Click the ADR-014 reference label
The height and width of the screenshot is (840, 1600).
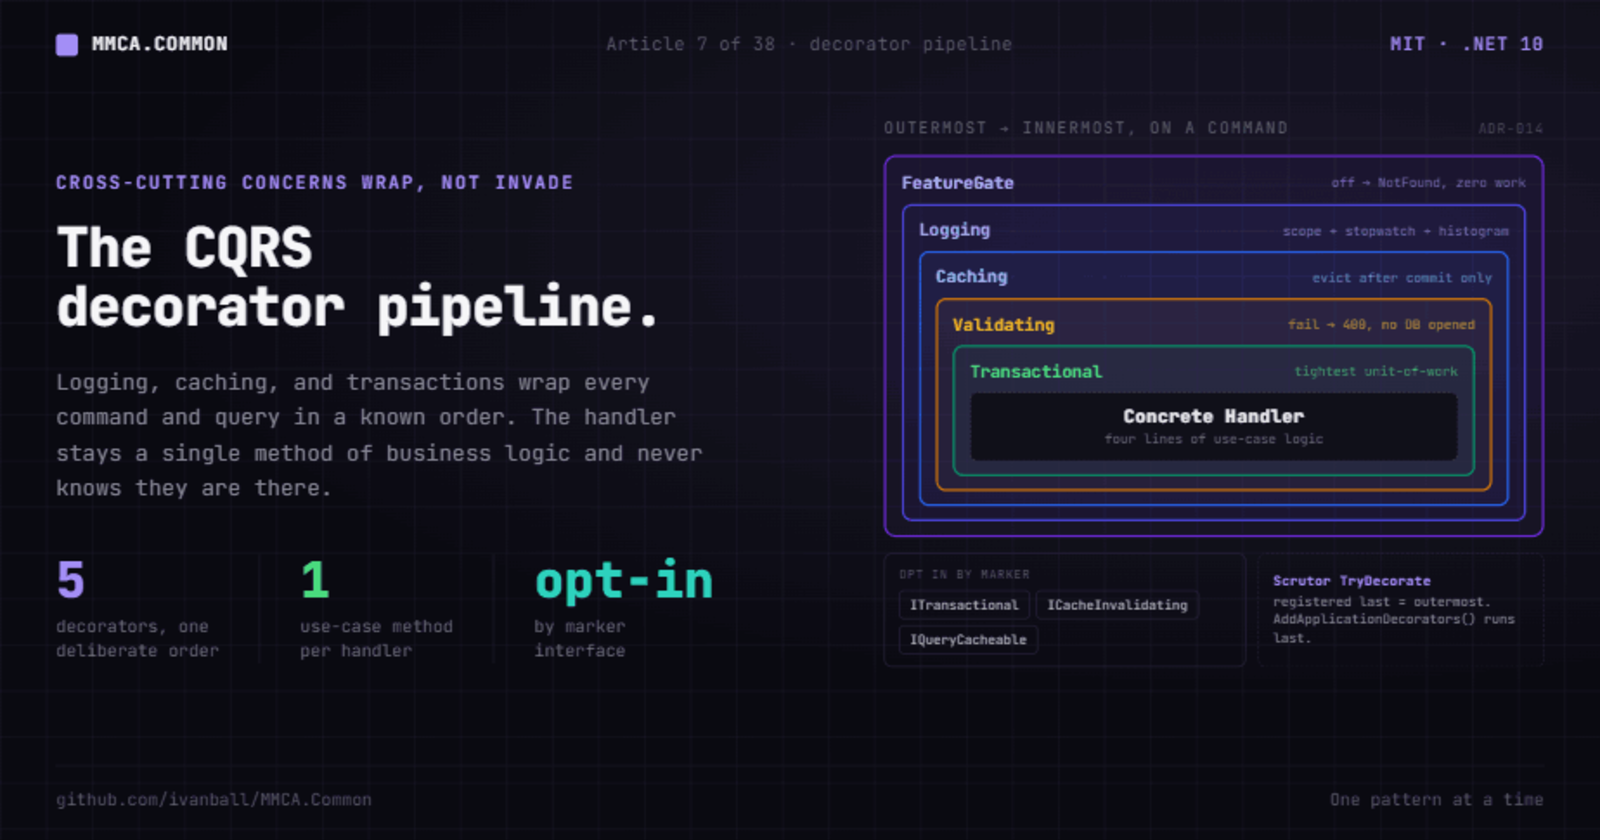[x=1511, y=128]
